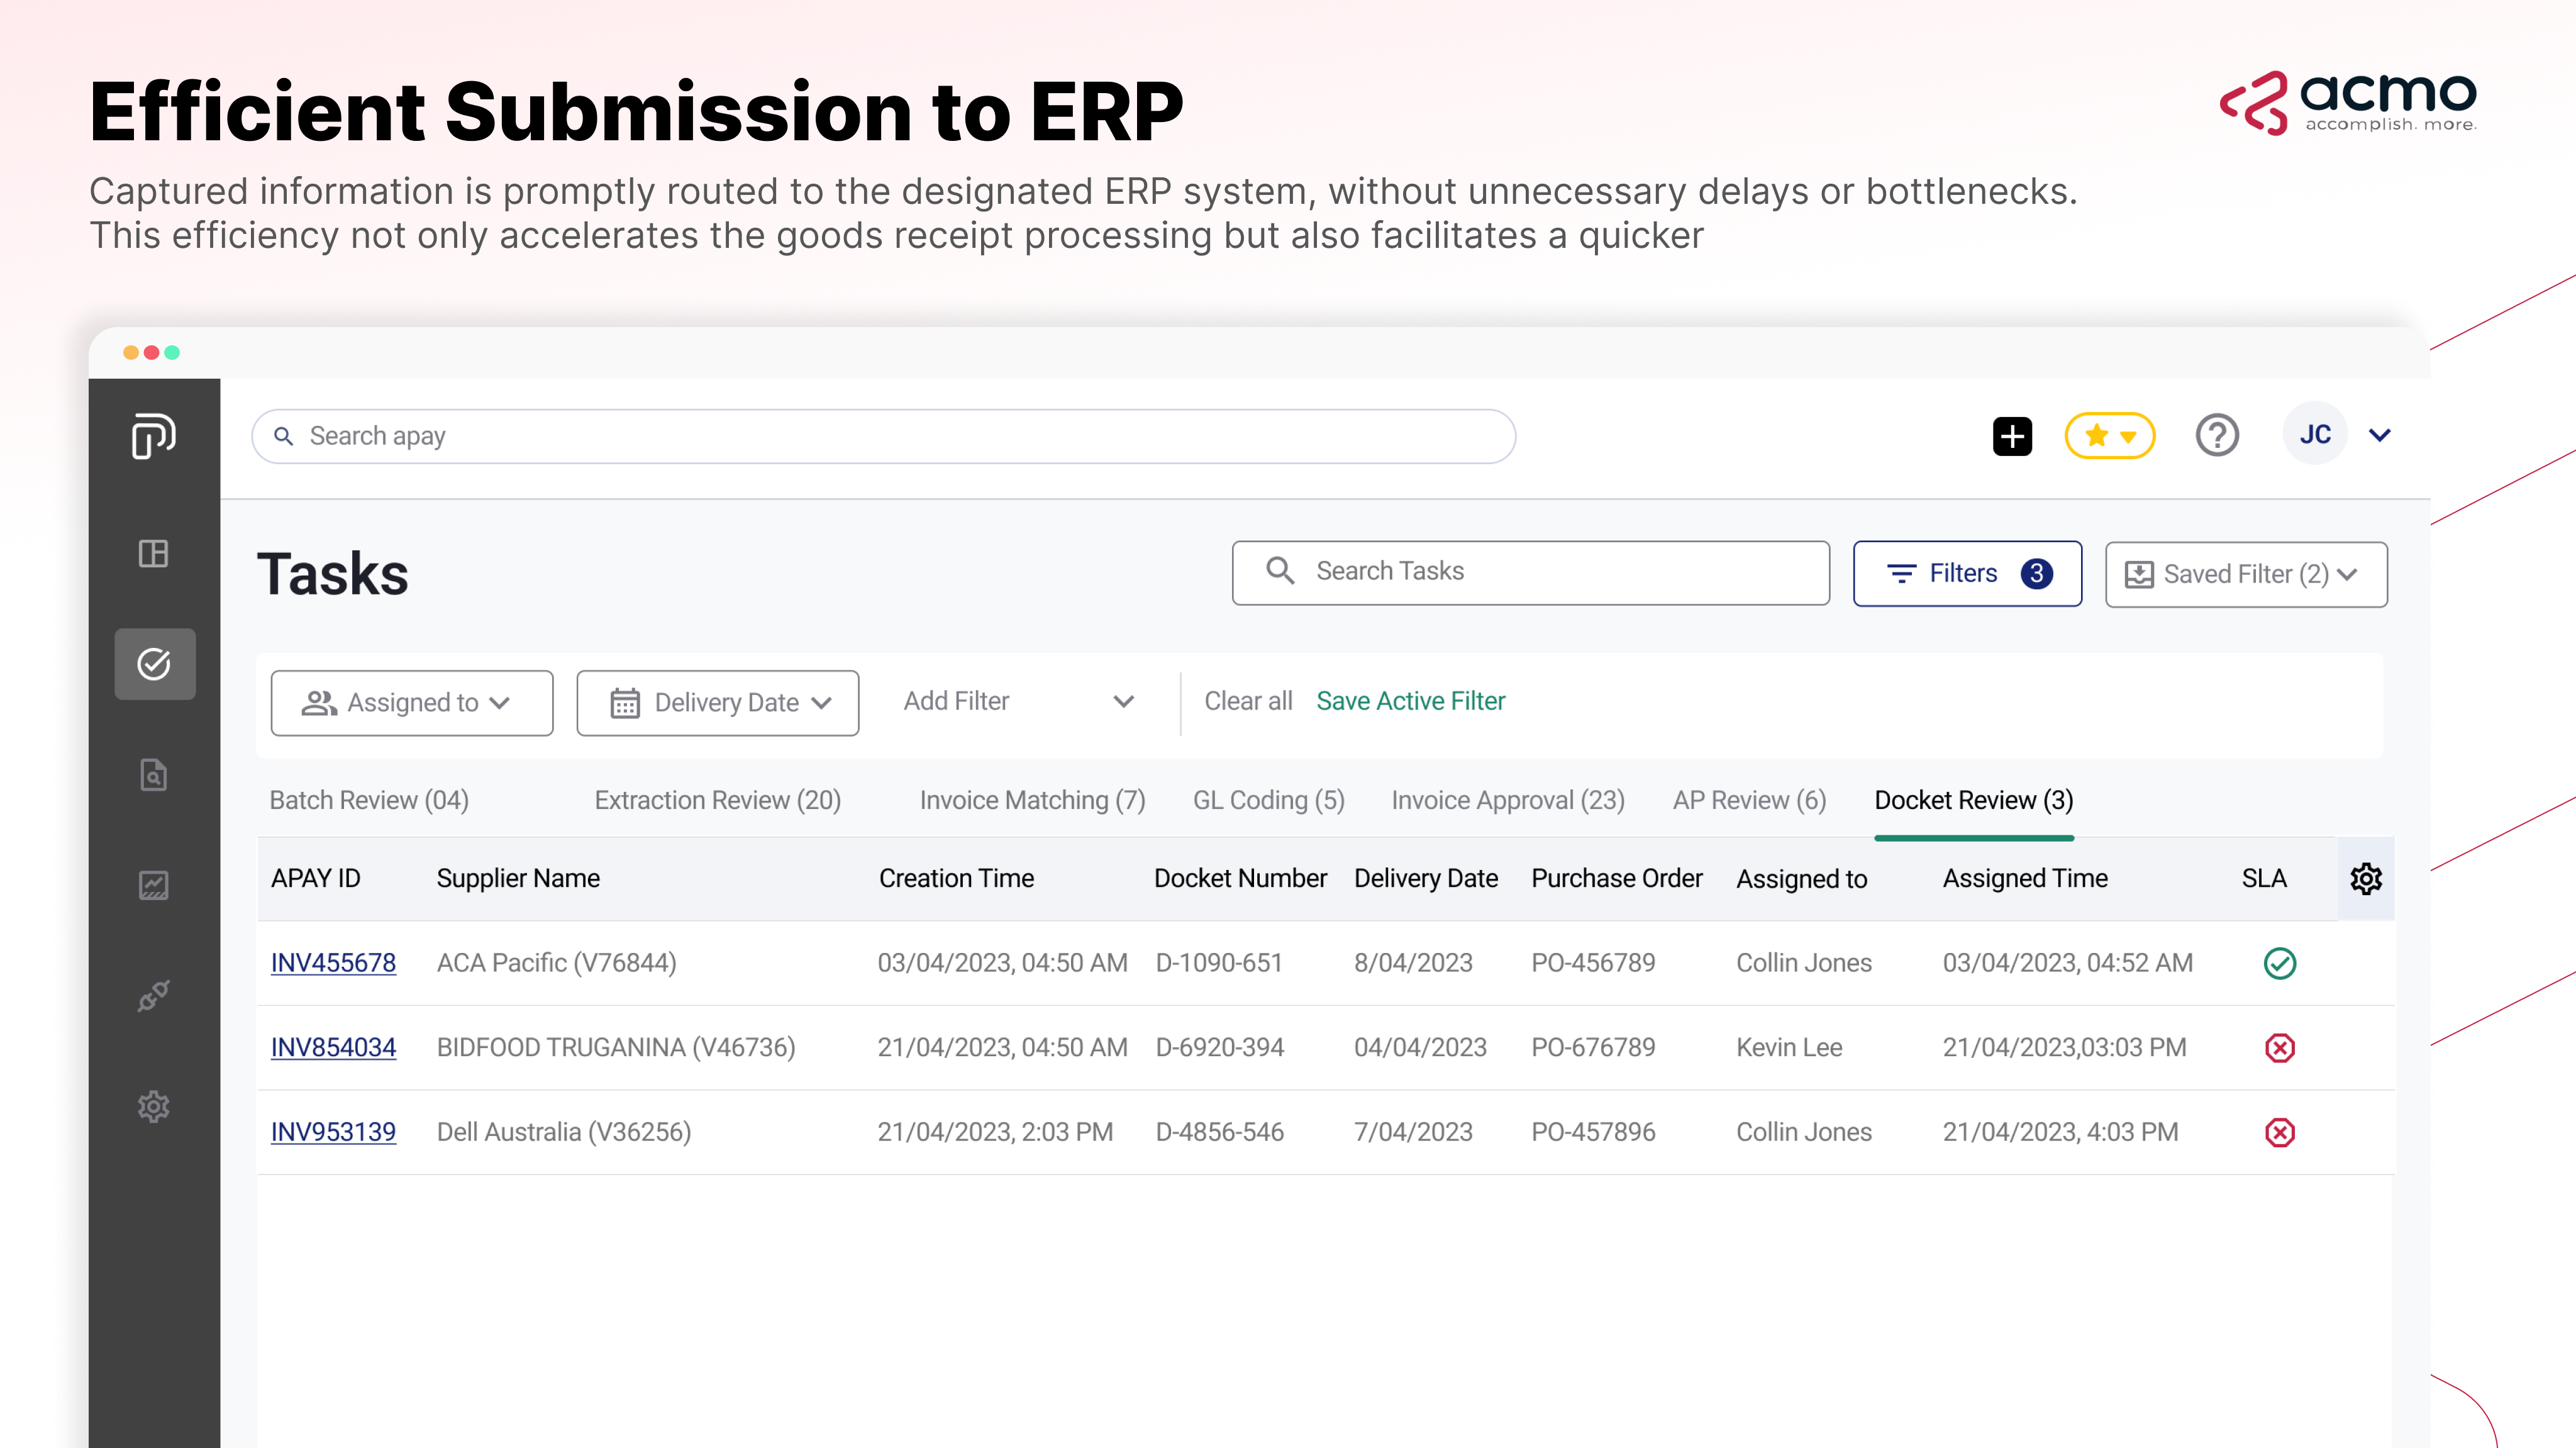This screenshot has width=2576, height=1448.
Task: Open the help question mark icon
Action: [x=2216, y=436]
